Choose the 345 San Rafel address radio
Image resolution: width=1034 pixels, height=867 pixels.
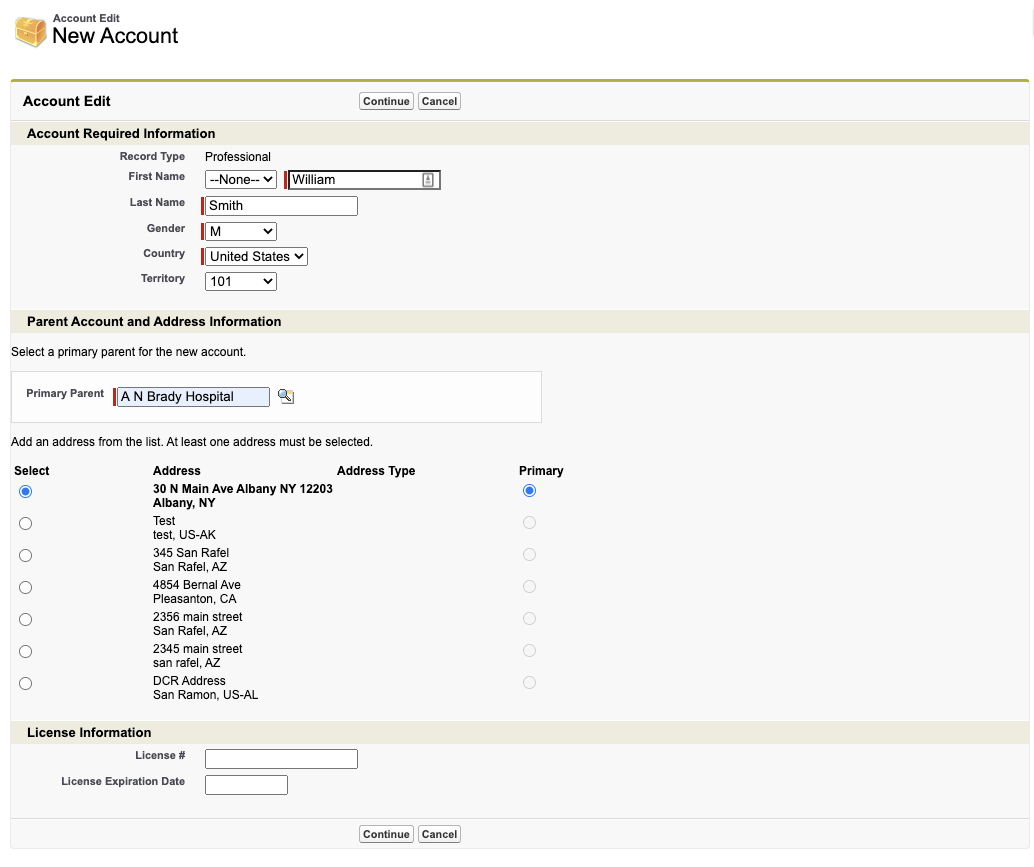click(26, 555)
